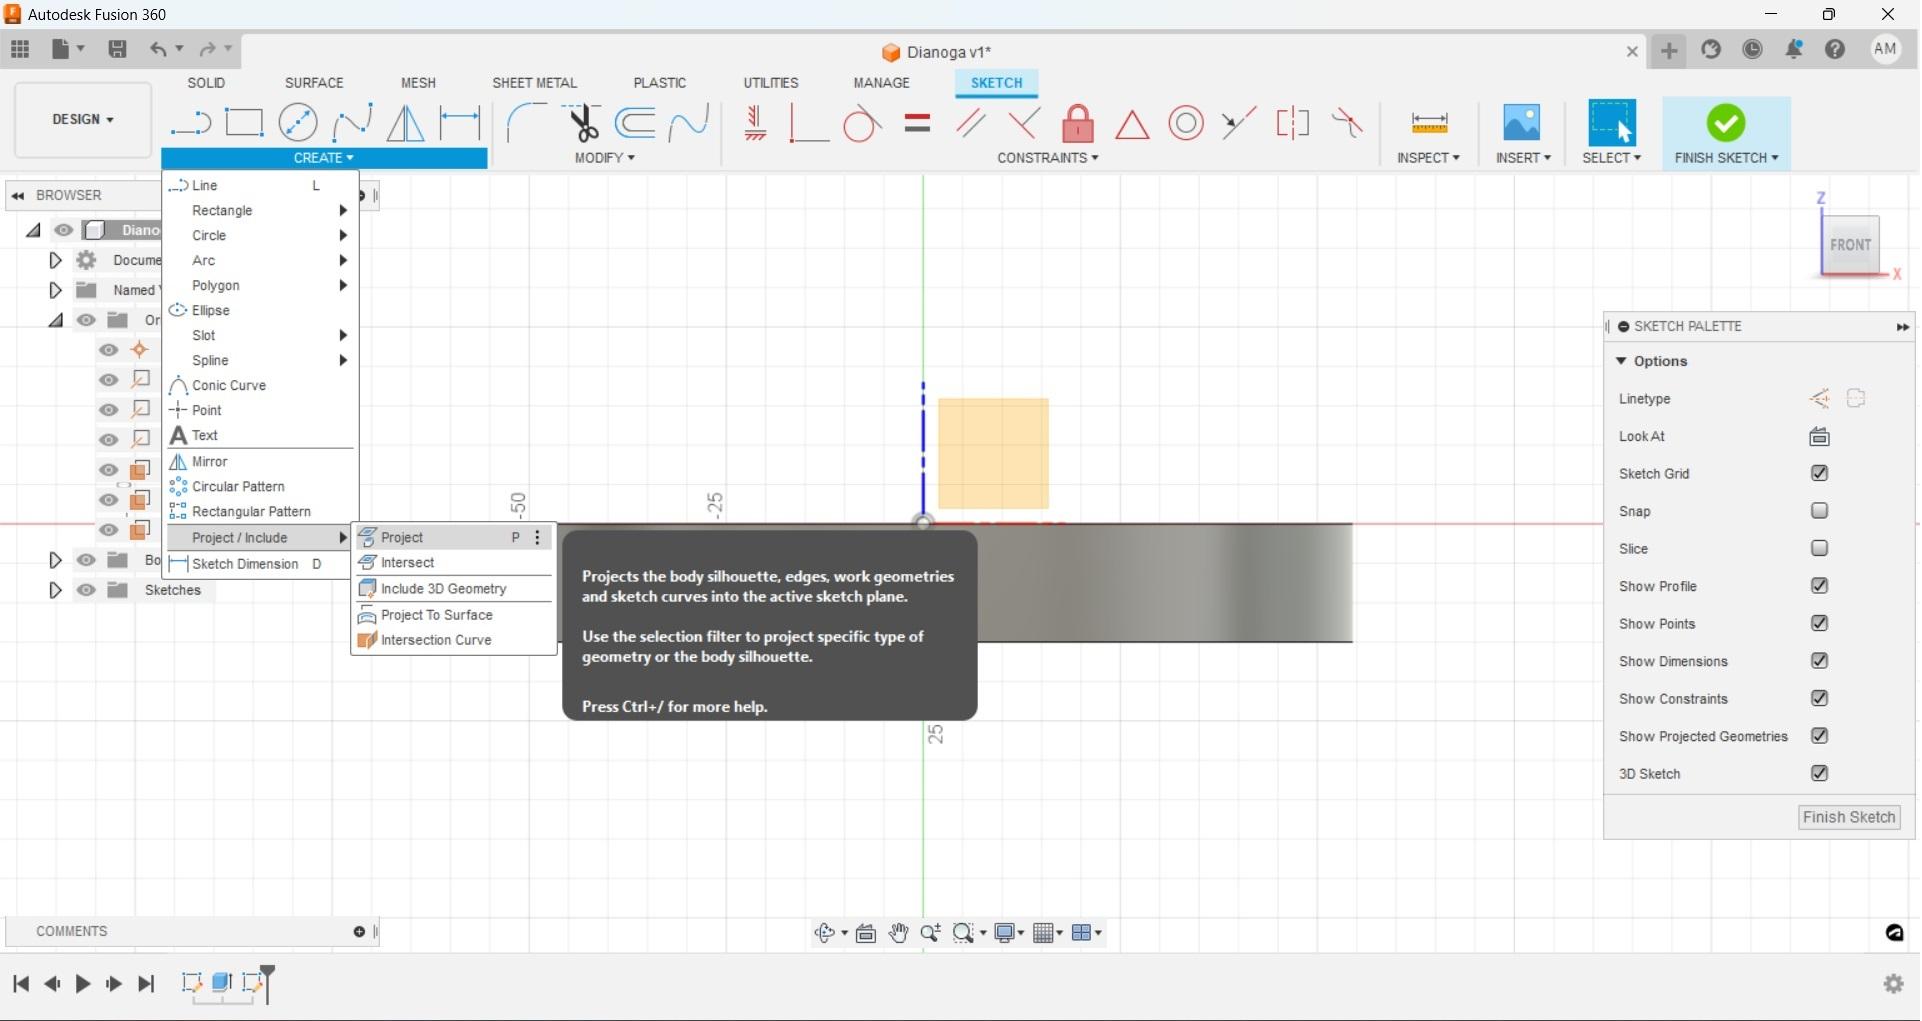The width and height of the screenshot is (1922, 1021).
Task: Open the SELECT dropdown
Action: click(1612, 158)
